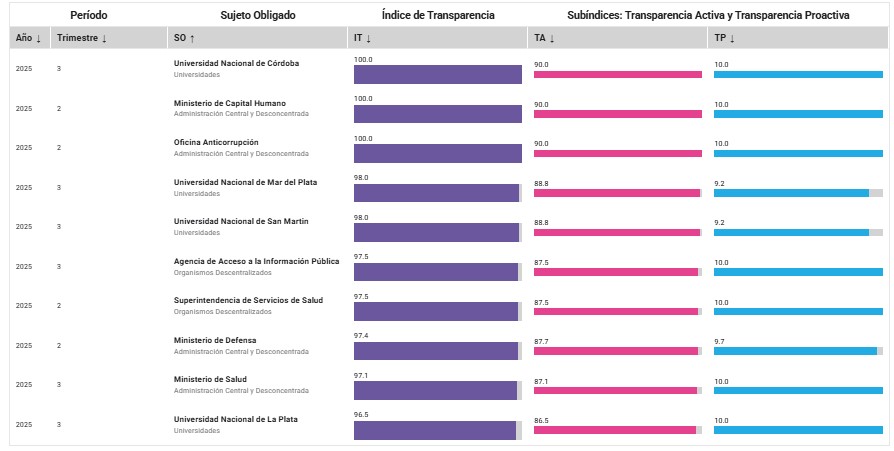Select Superintendencia de Servicios de Salud
This screenshot has width=894, height=451.
tap(248, 300)
